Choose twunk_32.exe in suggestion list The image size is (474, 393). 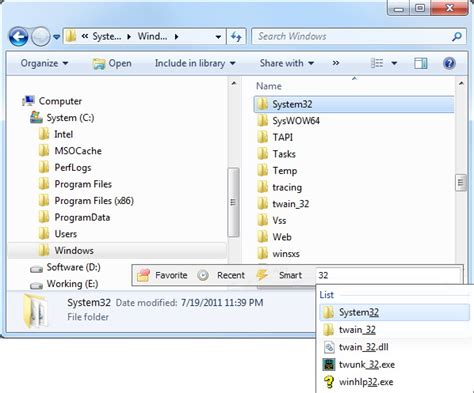[359, 365]
